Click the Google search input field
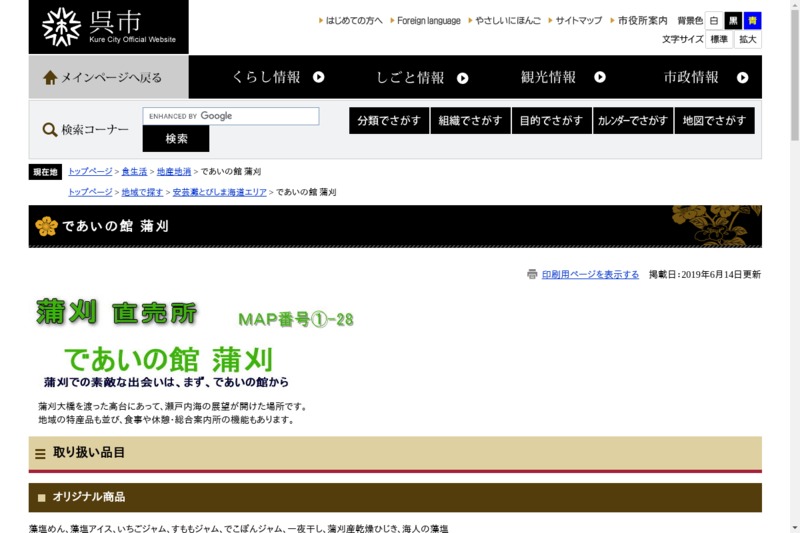This screenshot has width=800, height=533. (231, 116)
